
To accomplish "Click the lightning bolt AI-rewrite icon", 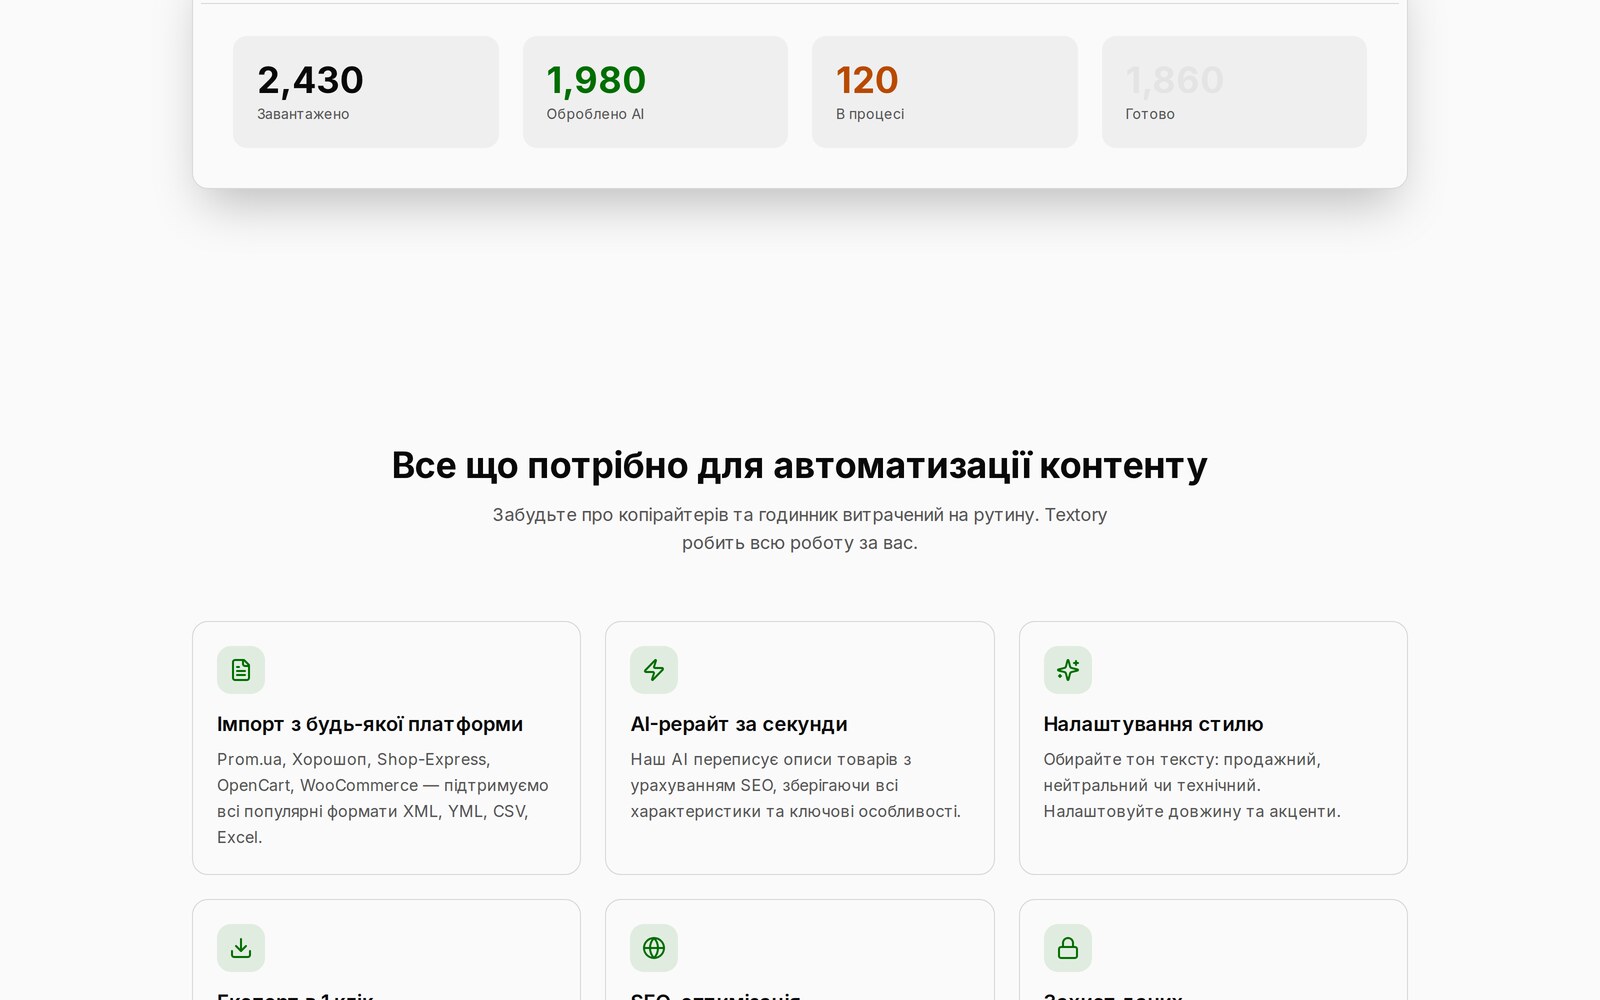I will click(654, 670).
